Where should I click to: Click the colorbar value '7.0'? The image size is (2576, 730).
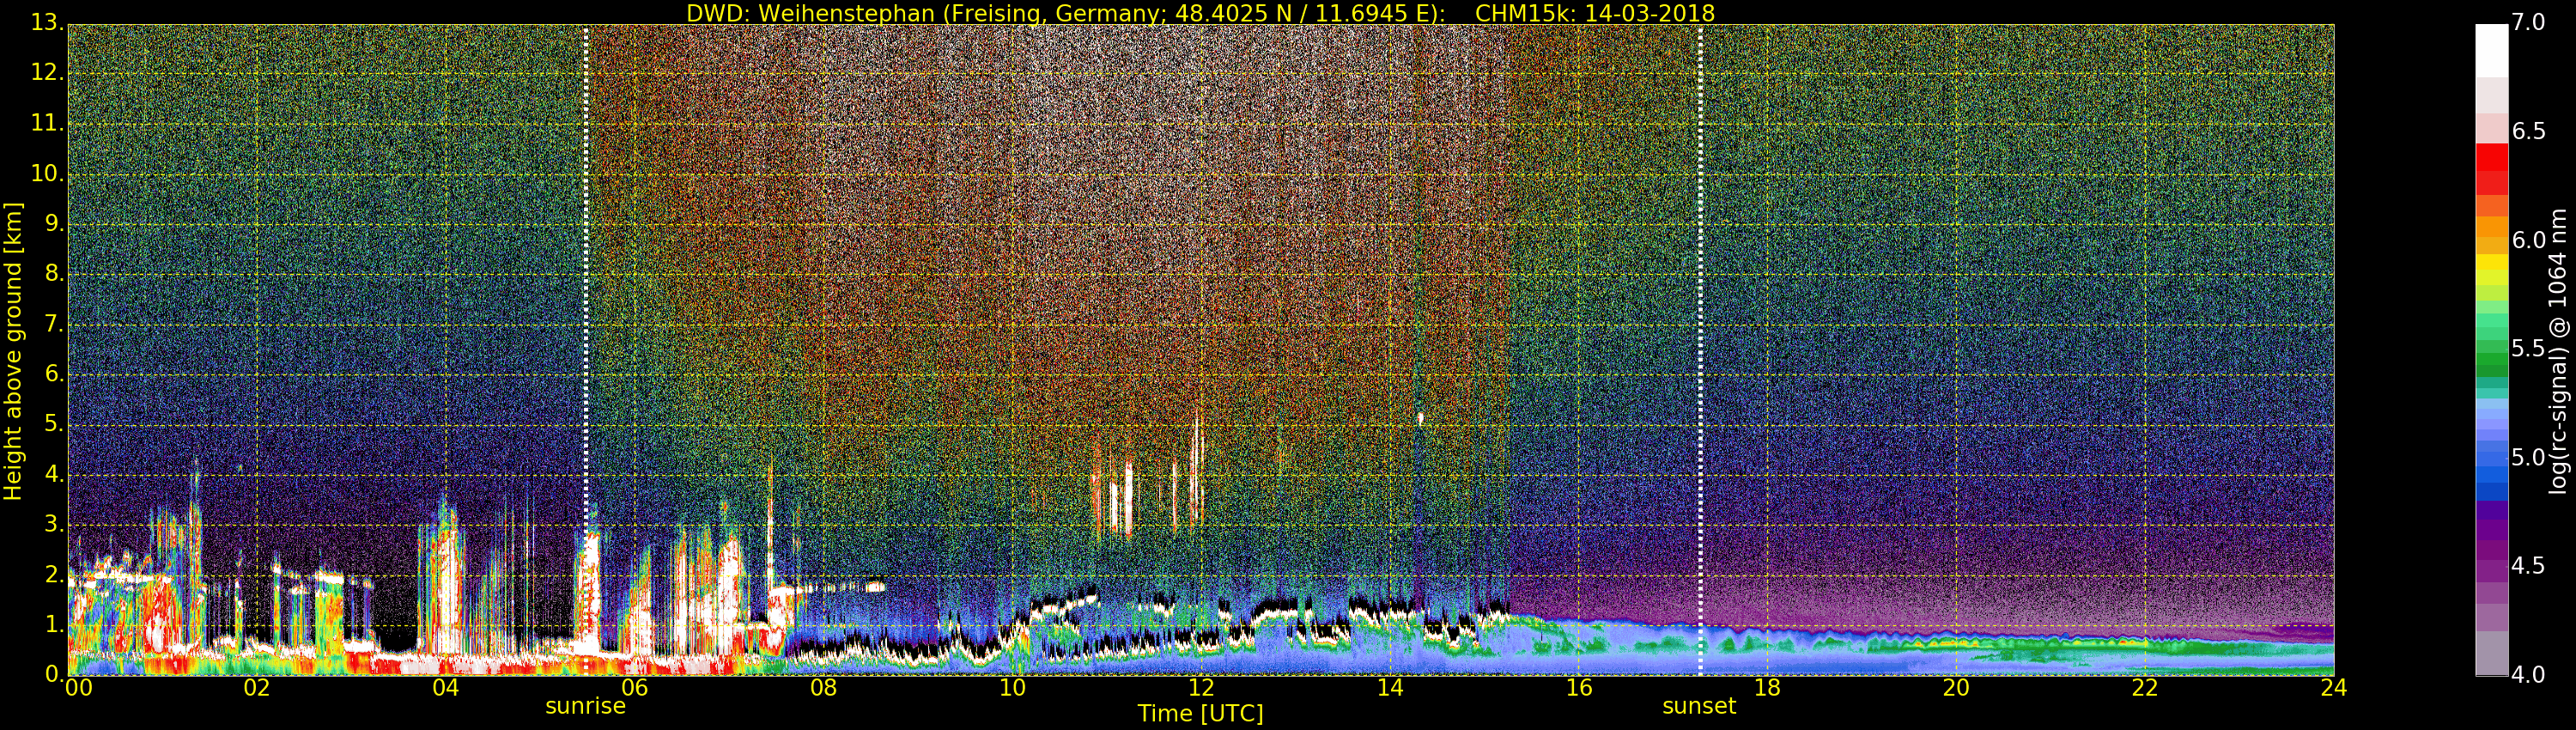tap(2528, 23)
